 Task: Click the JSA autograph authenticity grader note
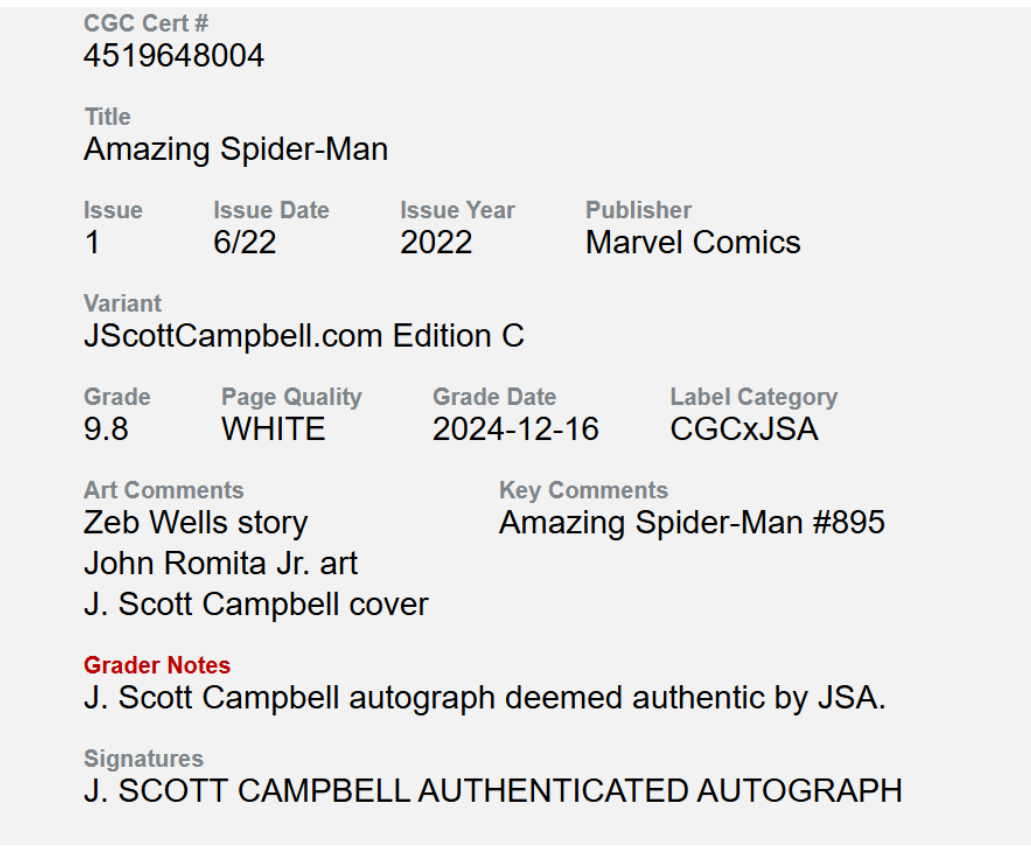coord(484,697)
